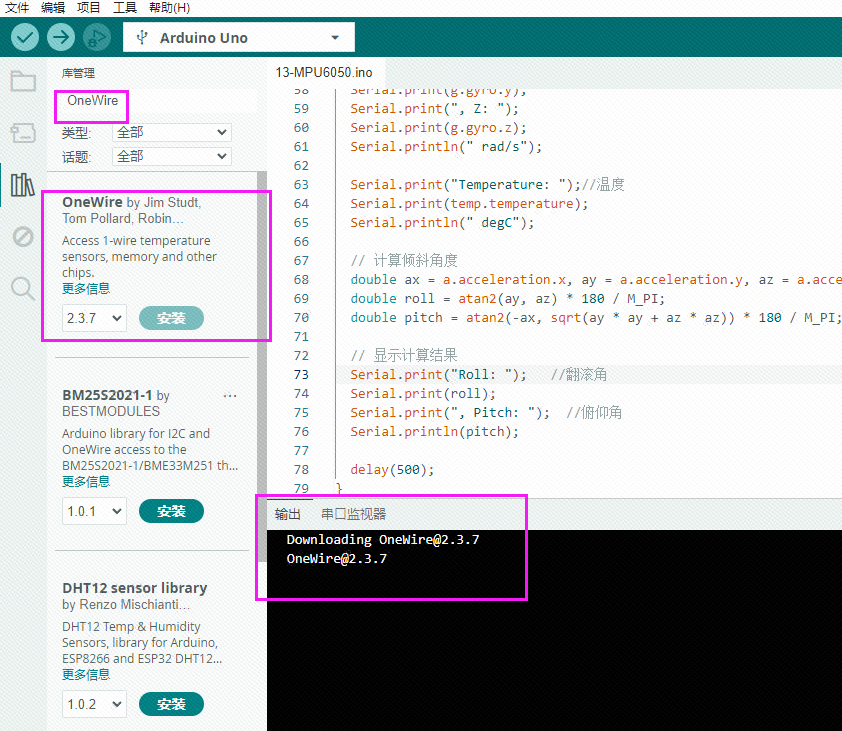Open 更多信息 link for BM25S2021-1
This screenshot has width=842, height=731.
coord(86,481)
